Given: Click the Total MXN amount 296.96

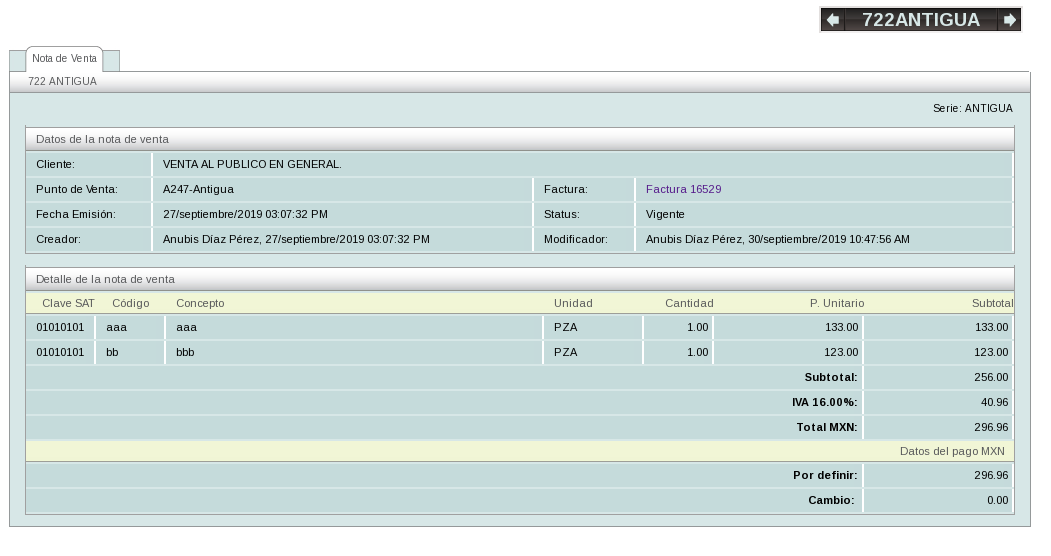Looking at the screenshot, I should point(990,427).
